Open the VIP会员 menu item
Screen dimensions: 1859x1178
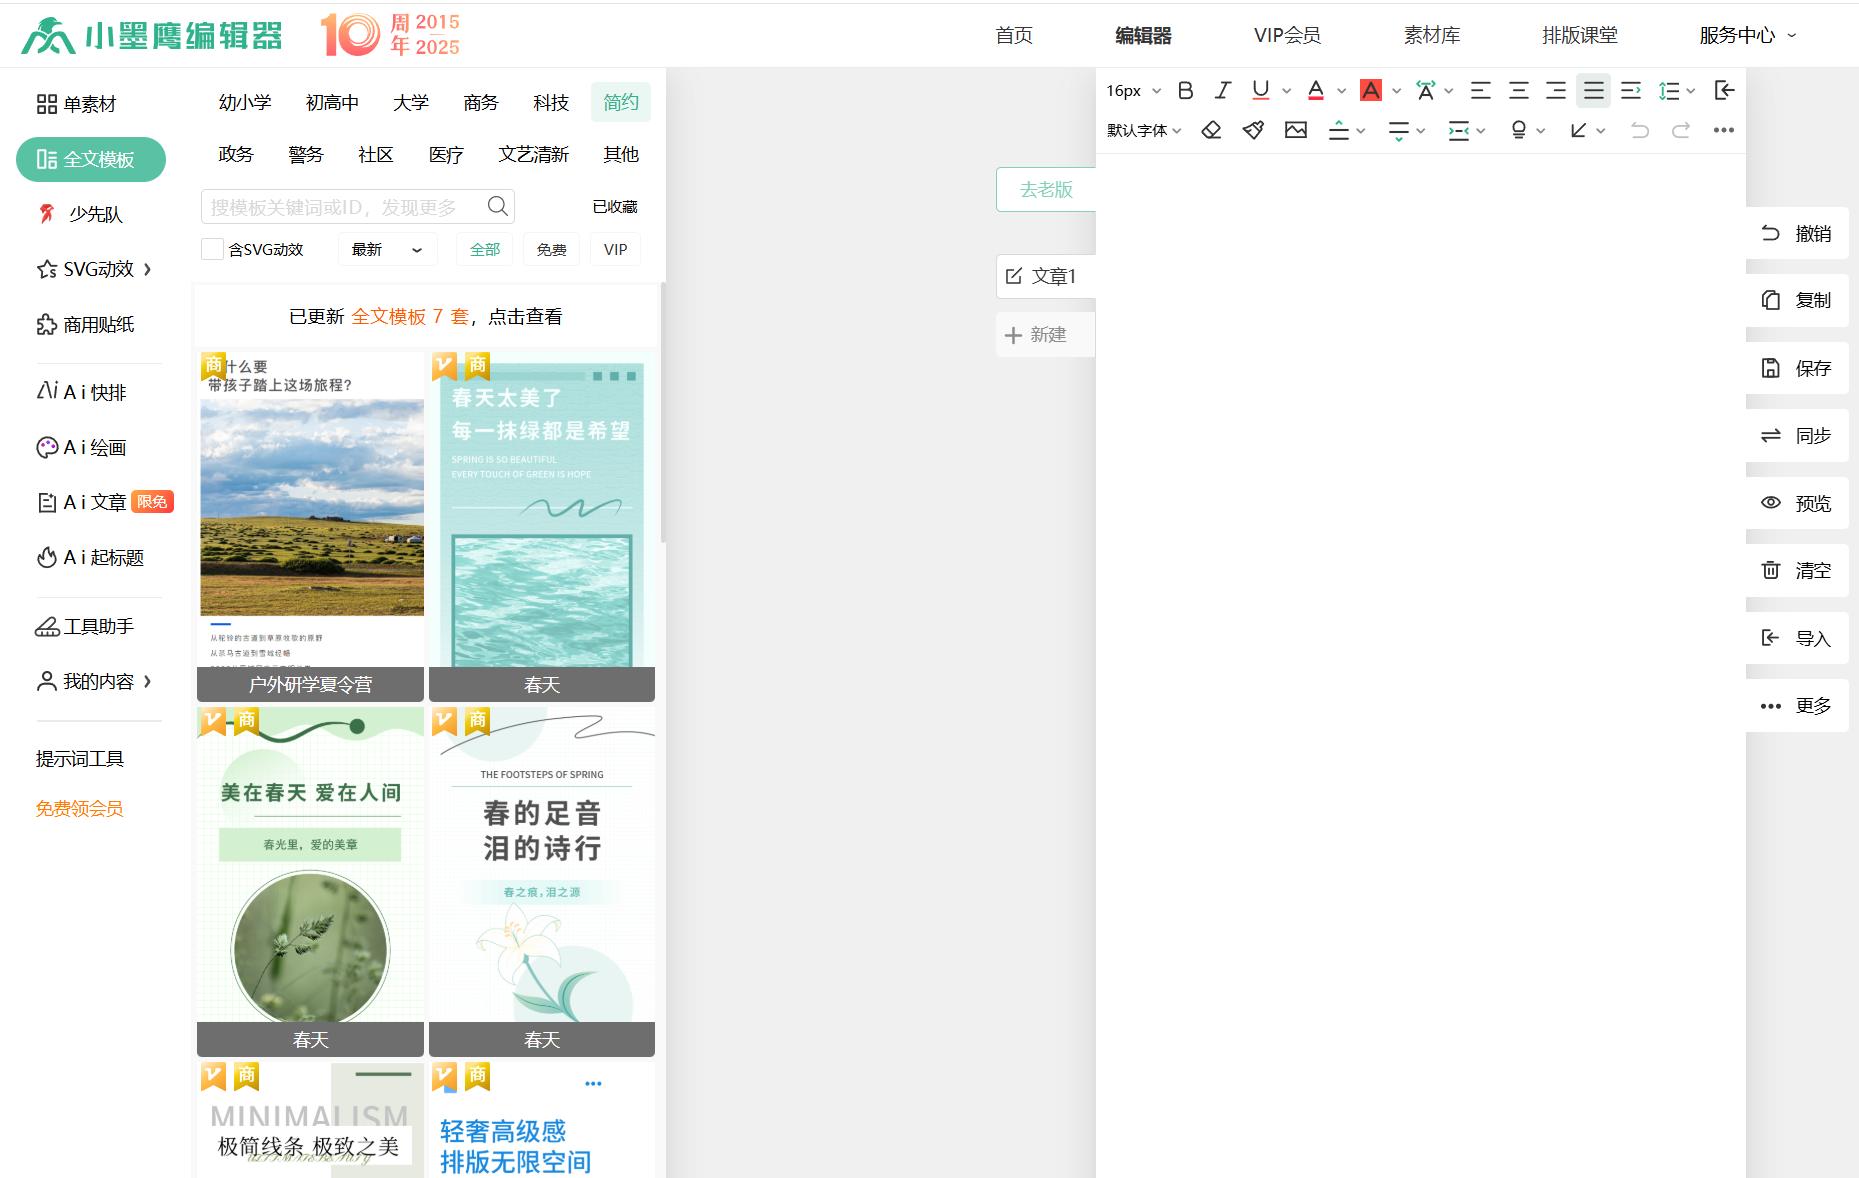1287,36
